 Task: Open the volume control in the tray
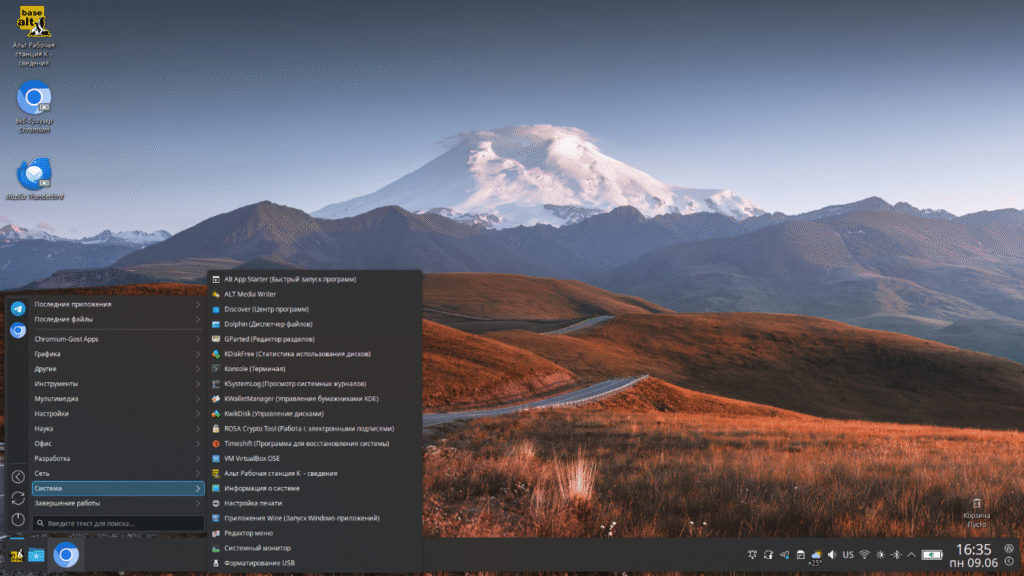[x=832, y=555]
